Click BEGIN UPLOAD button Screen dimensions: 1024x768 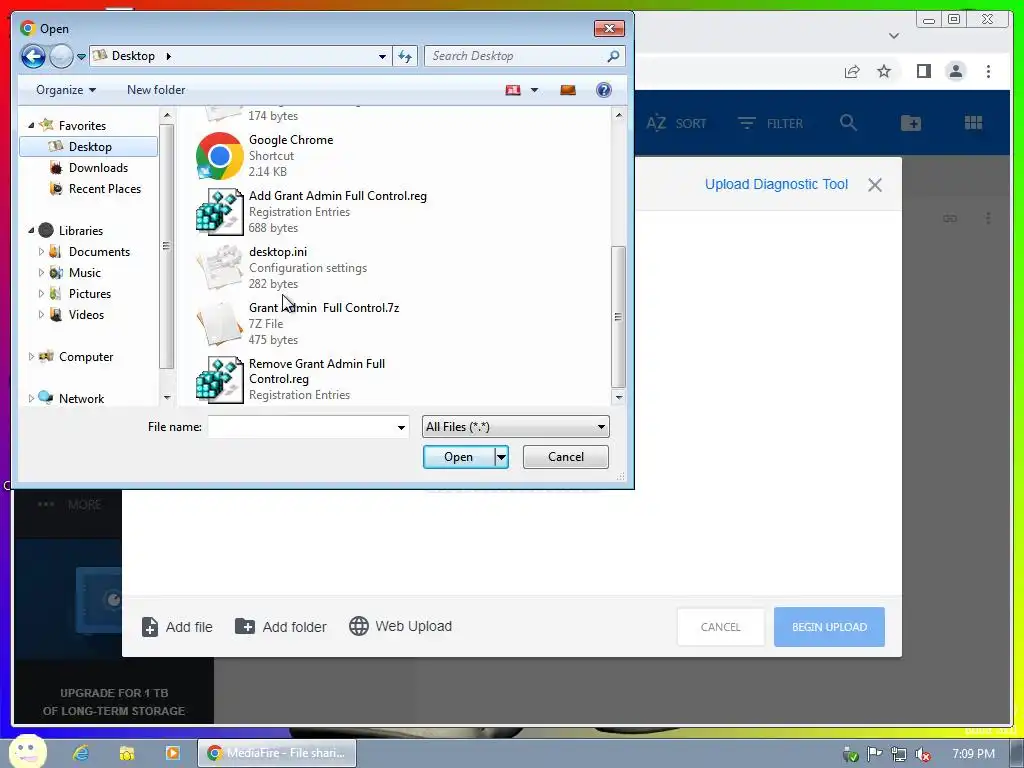click(829, 627)
